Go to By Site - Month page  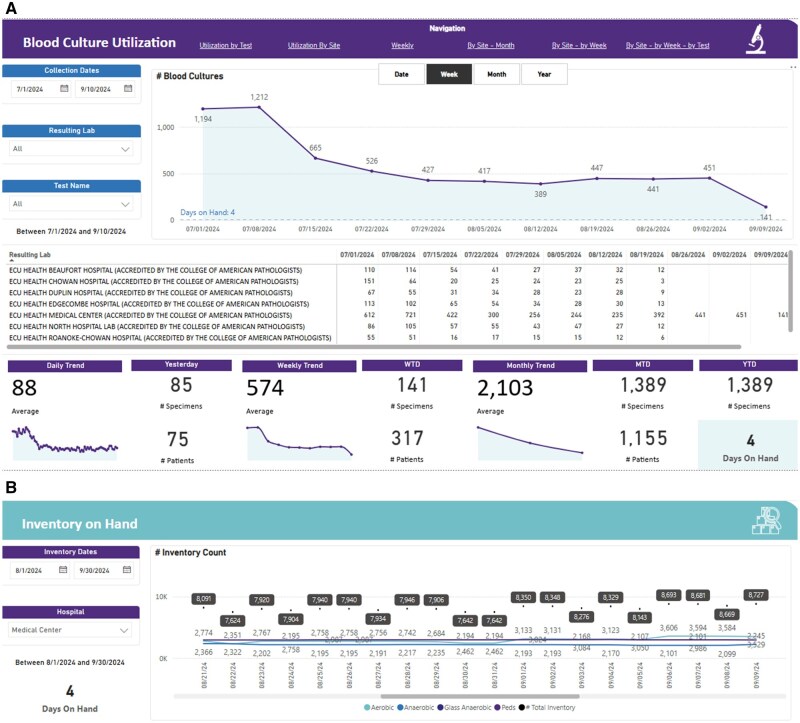[491, 45]
